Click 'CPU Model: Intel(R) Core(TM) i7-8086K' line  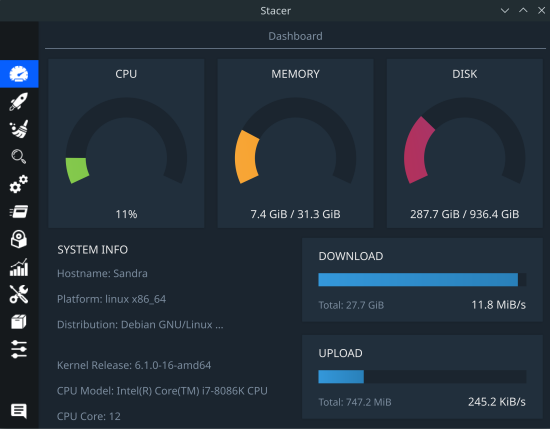click(162, 391)
